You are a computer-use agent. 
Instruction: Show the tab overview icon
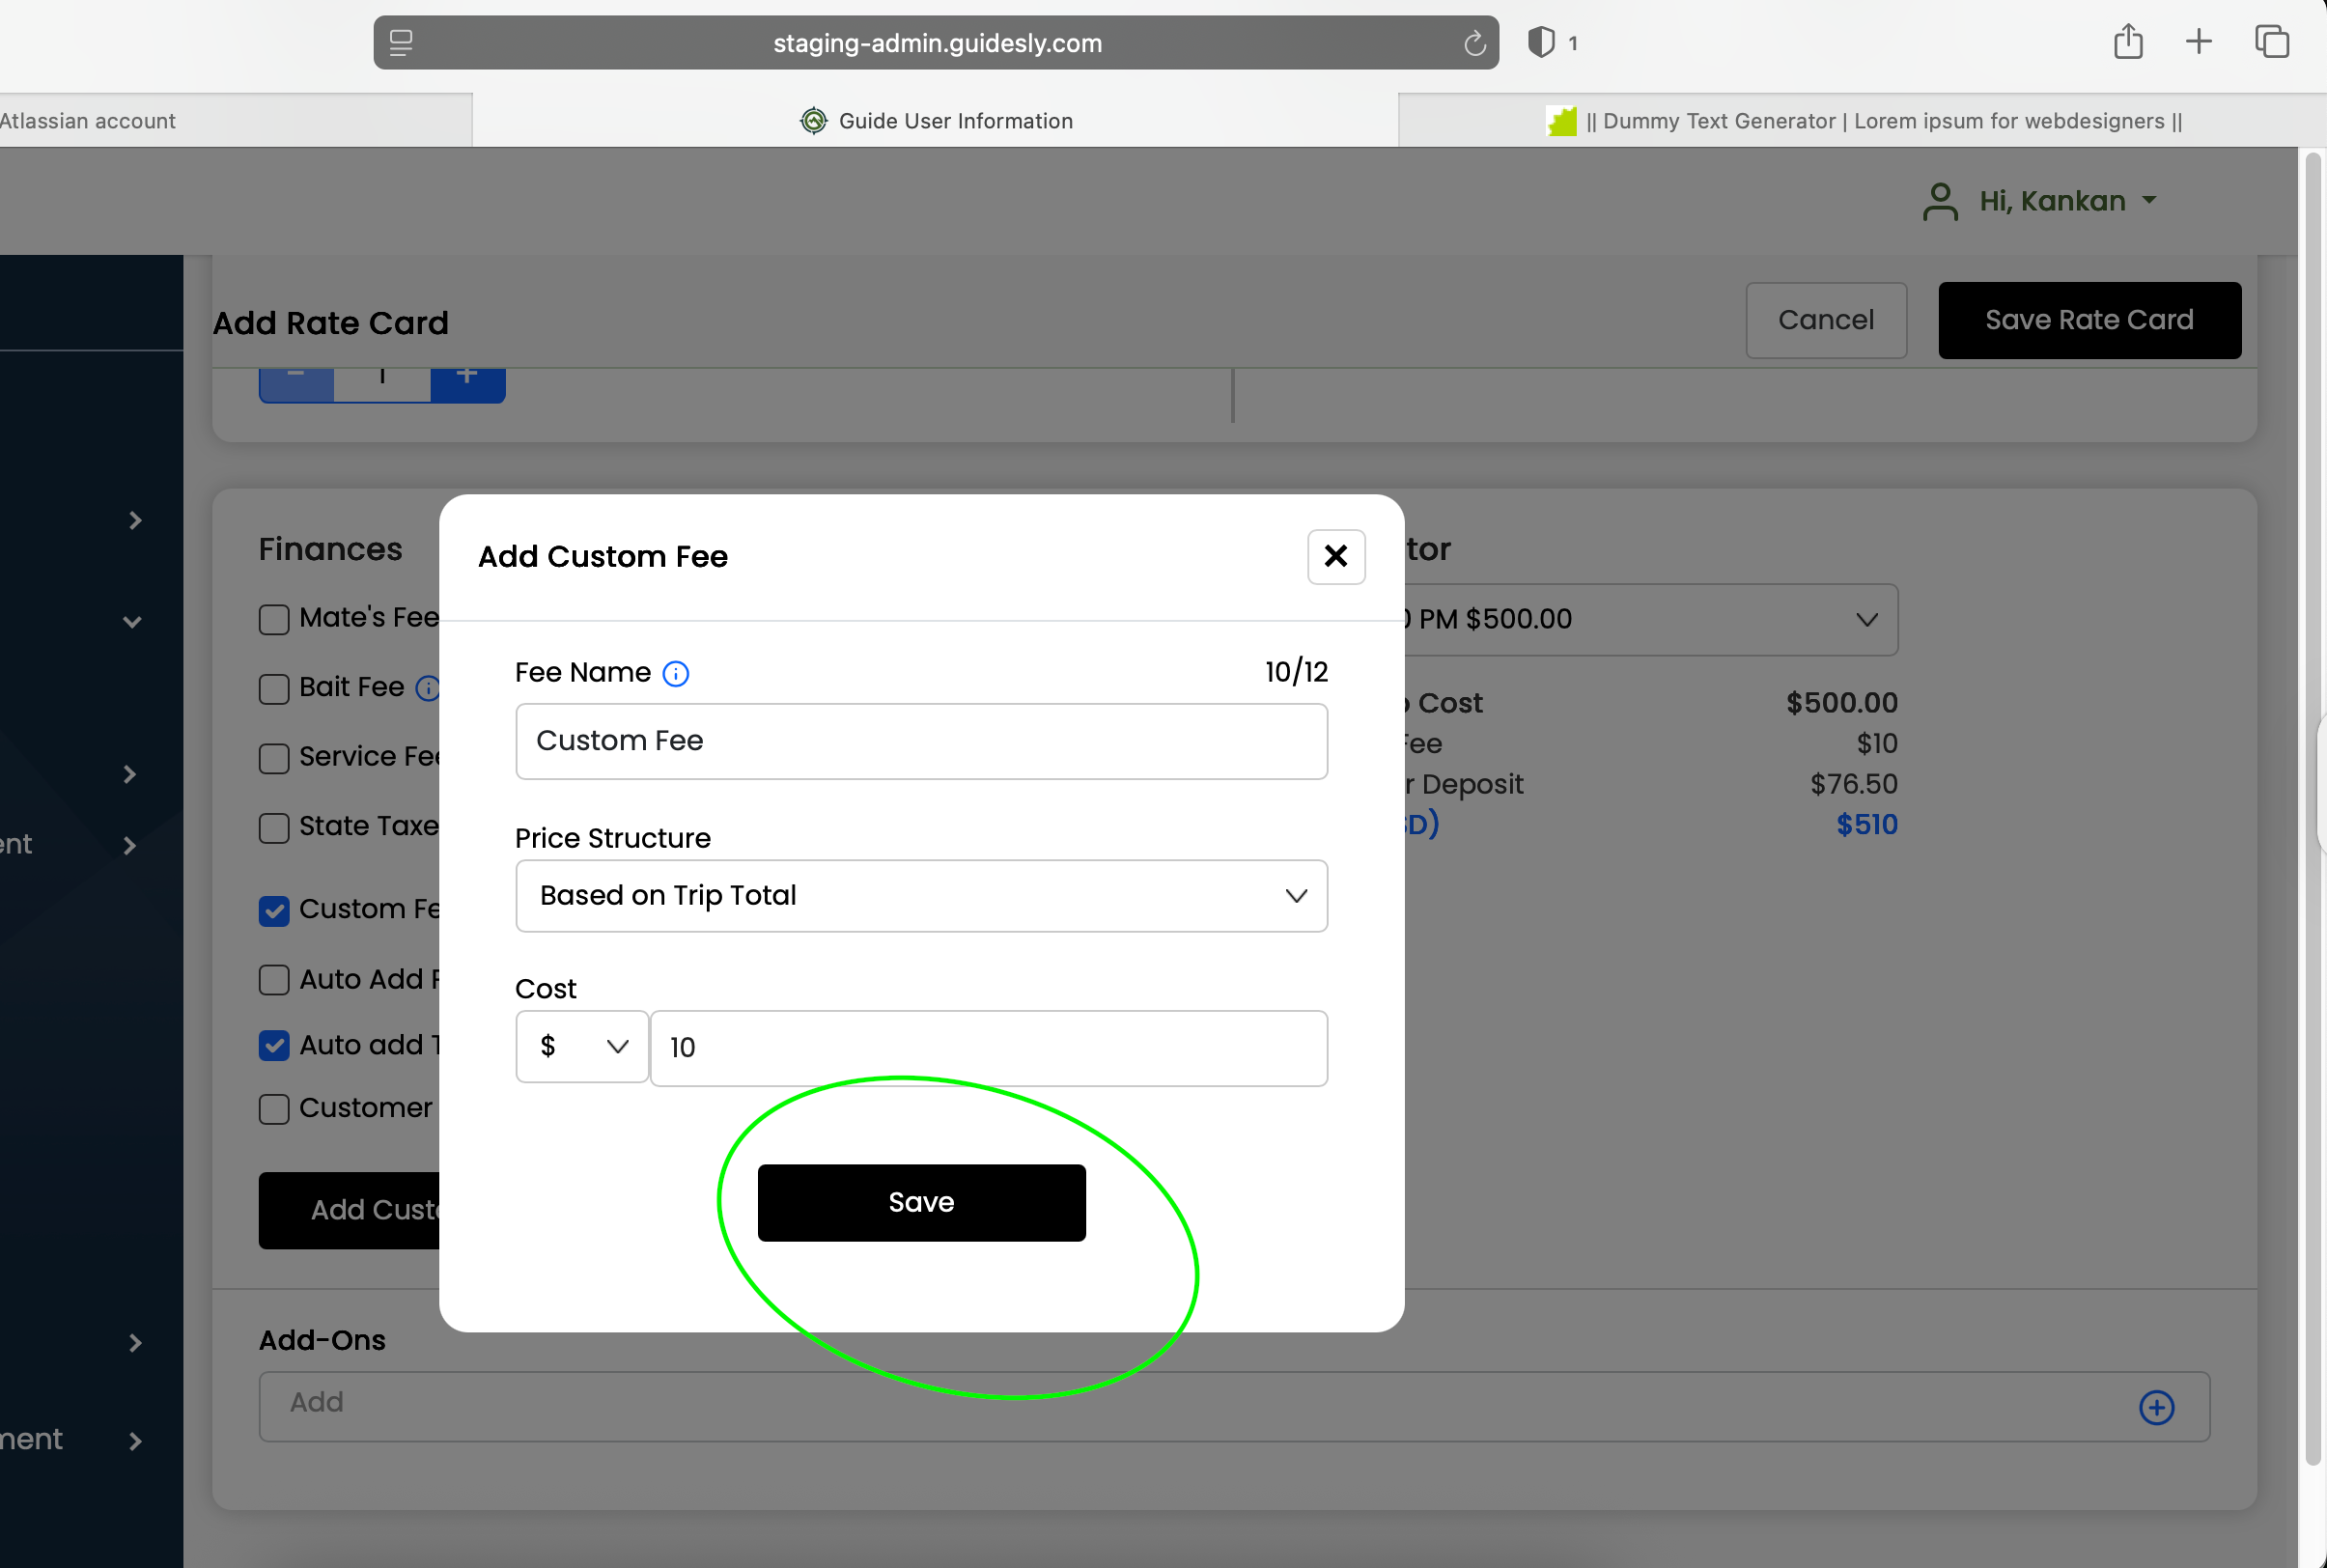click(2271, 42)
